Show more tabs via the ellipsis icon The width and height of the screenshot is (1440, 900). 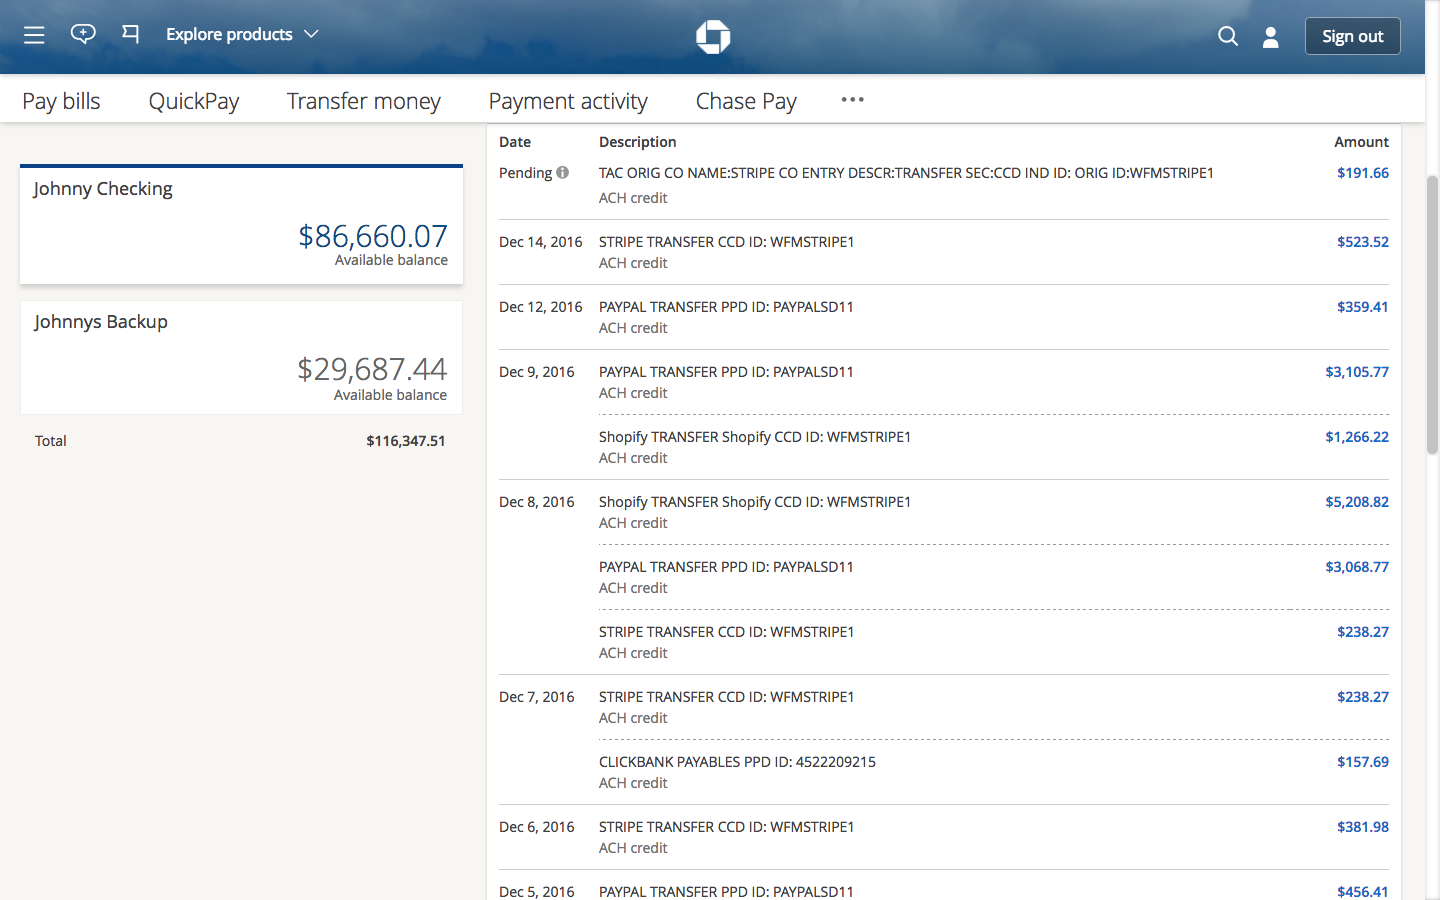[x=852, y=99]
